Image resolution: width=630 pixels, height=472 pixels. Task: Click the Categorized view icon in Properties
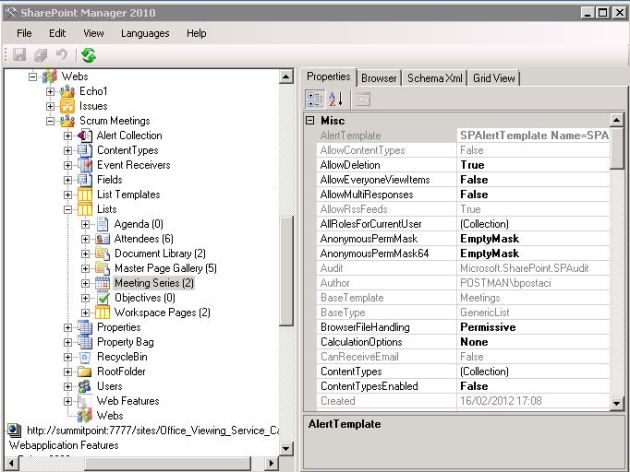314,100
